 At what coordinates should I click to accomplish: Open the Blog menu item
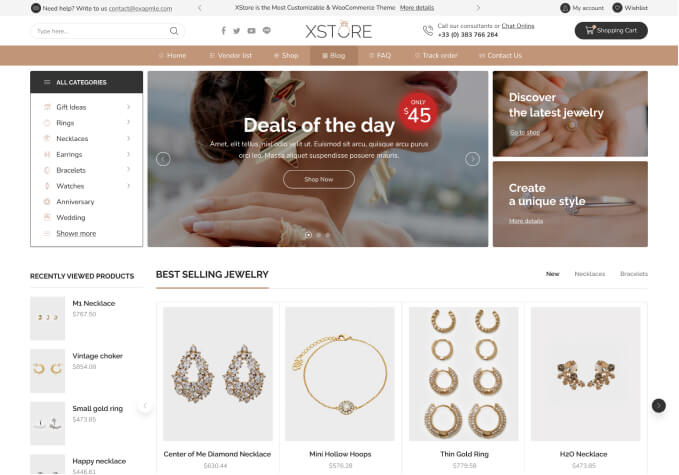[334, 55]
